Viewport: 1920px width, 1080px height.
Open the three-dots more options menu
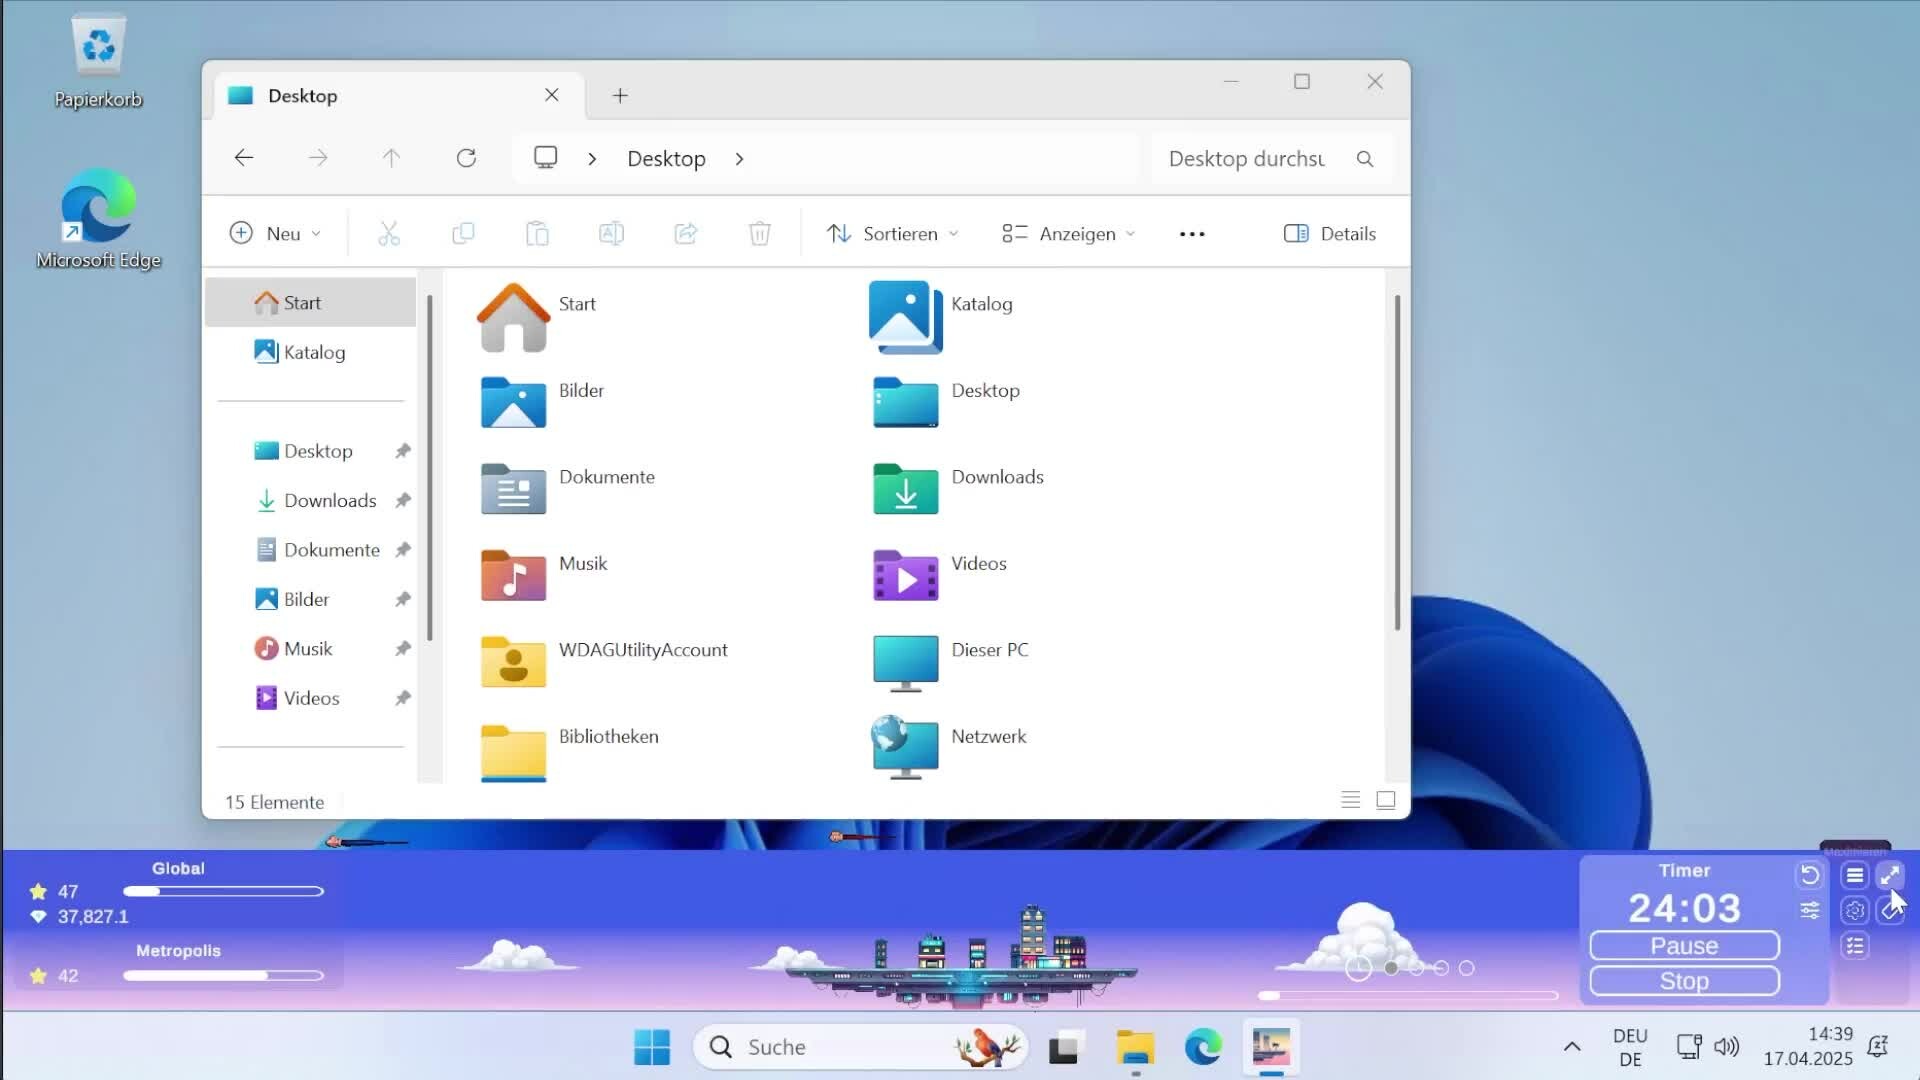click(x=1191, y=234)
